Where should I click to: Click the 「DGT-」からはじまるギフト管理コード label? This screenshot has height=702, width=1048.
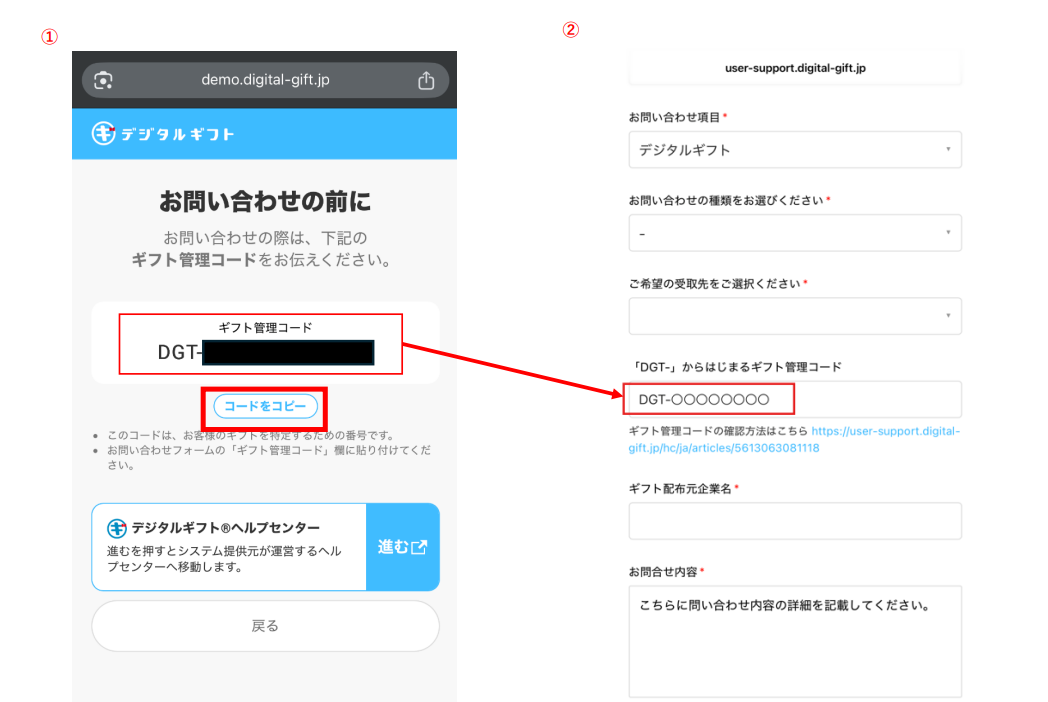(x=735, y=366)
